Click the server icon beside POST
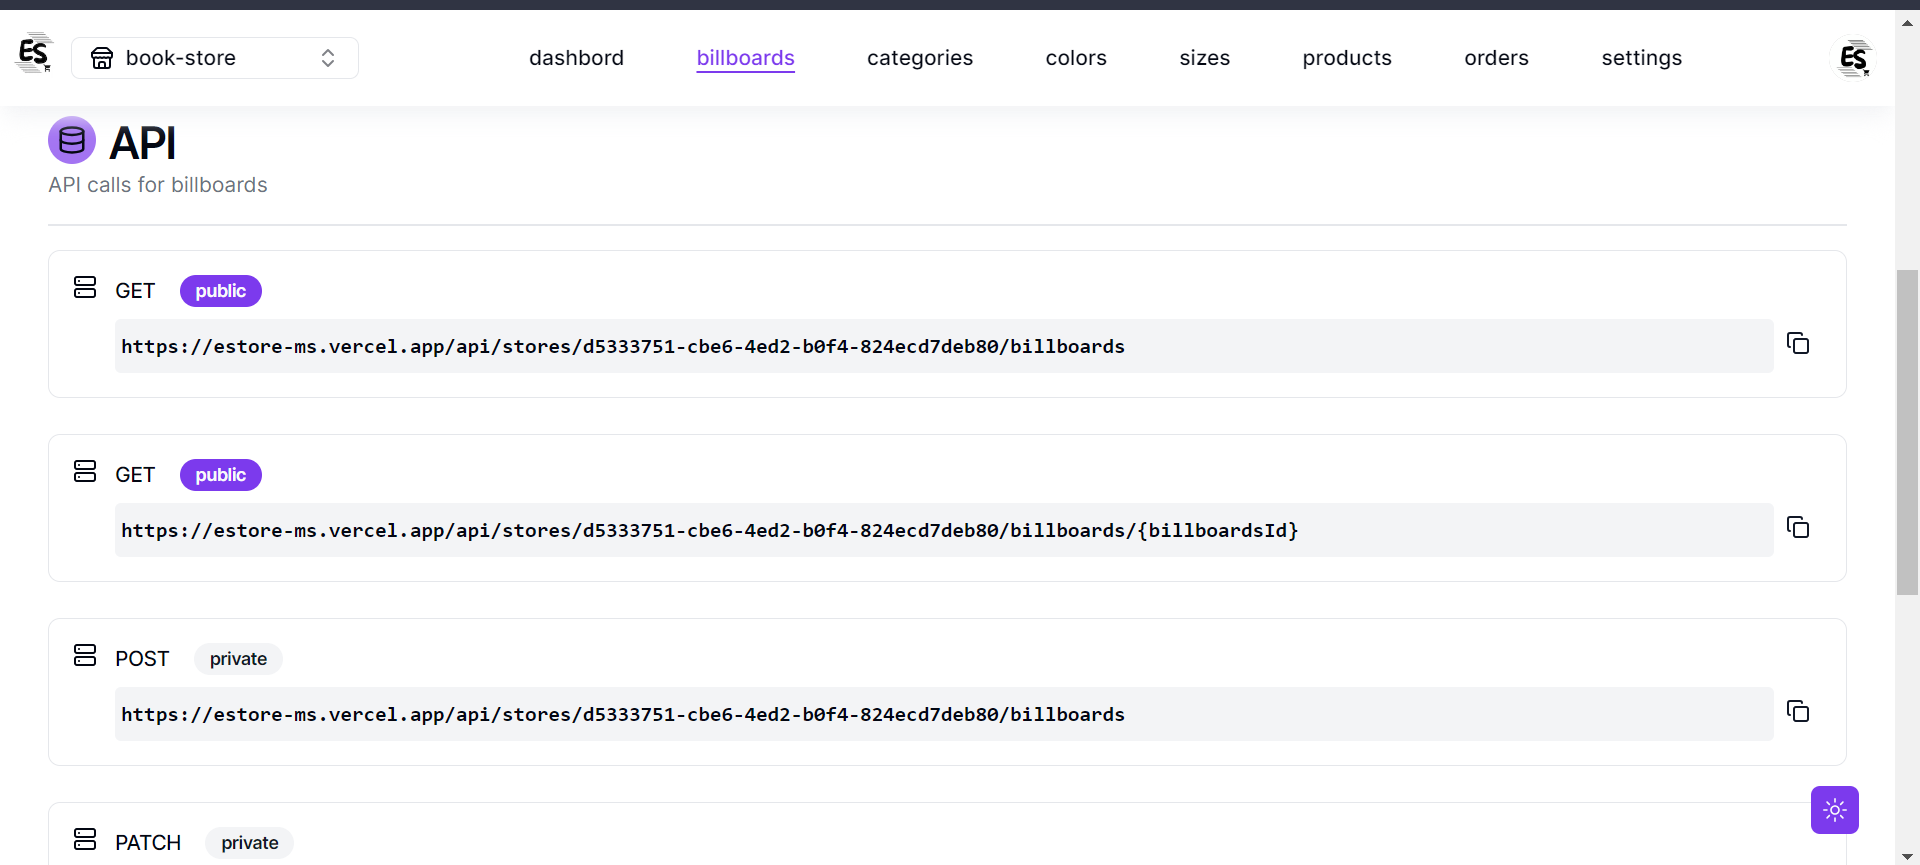This screenshot has width=1920, height=865. [x=85, y=655]
